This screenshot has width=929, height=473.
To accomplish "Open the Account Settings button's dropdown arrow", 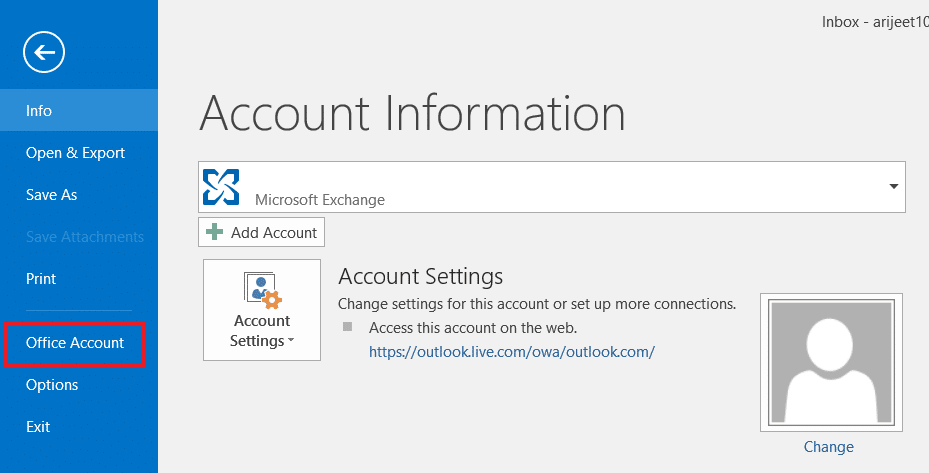I will (291, 342).
